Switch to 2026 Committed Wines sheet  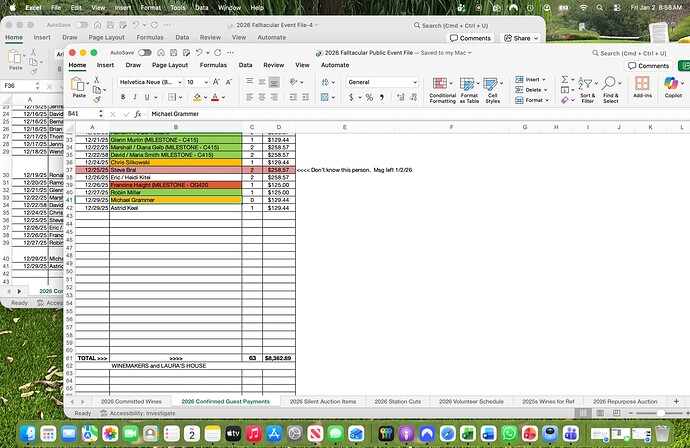pos(131,401)
